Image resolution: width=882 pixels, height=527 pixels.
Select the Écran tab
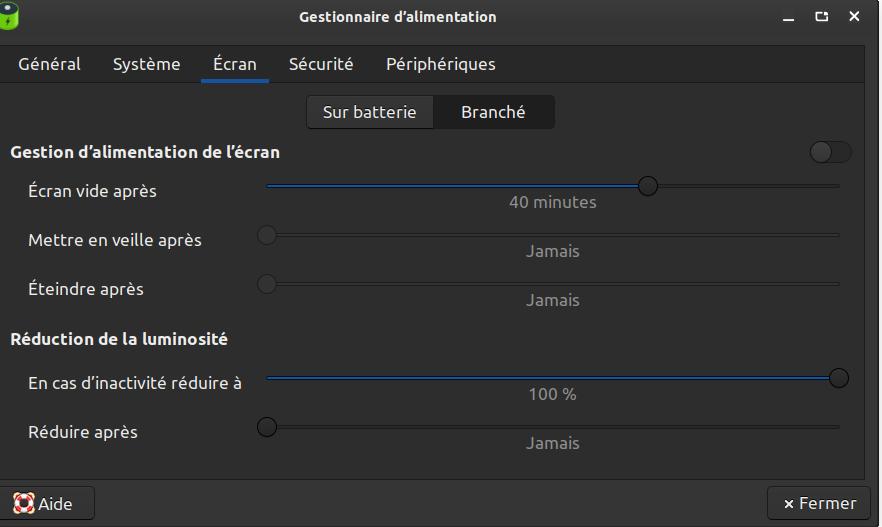235,64
